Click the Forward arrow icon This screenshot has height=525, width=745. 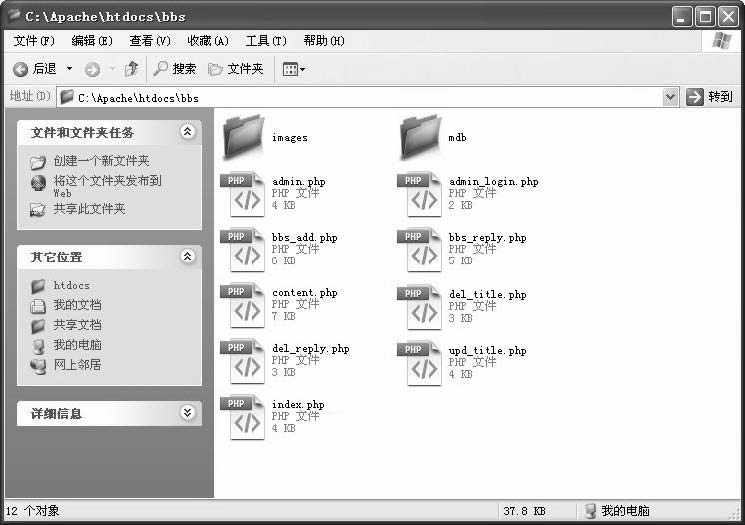pos(92,69)
